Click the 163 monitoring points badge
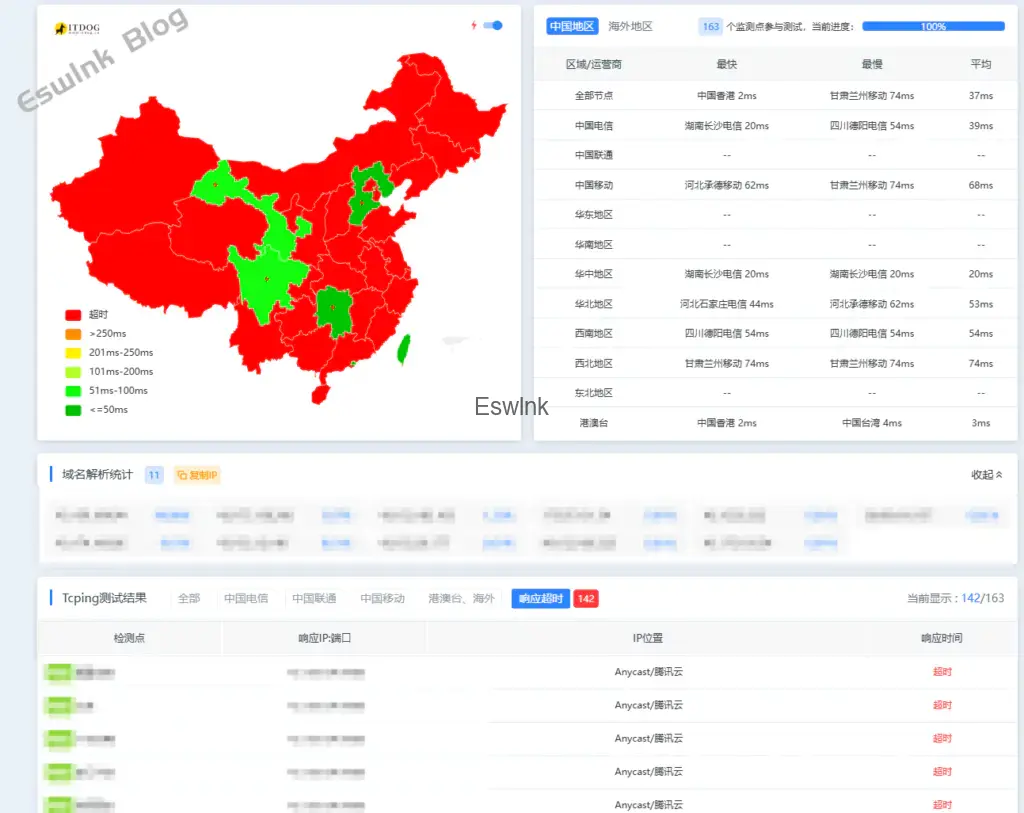The width and height of the screenshot is (1024, 813). pyautogui.click(x=711, y=27)
